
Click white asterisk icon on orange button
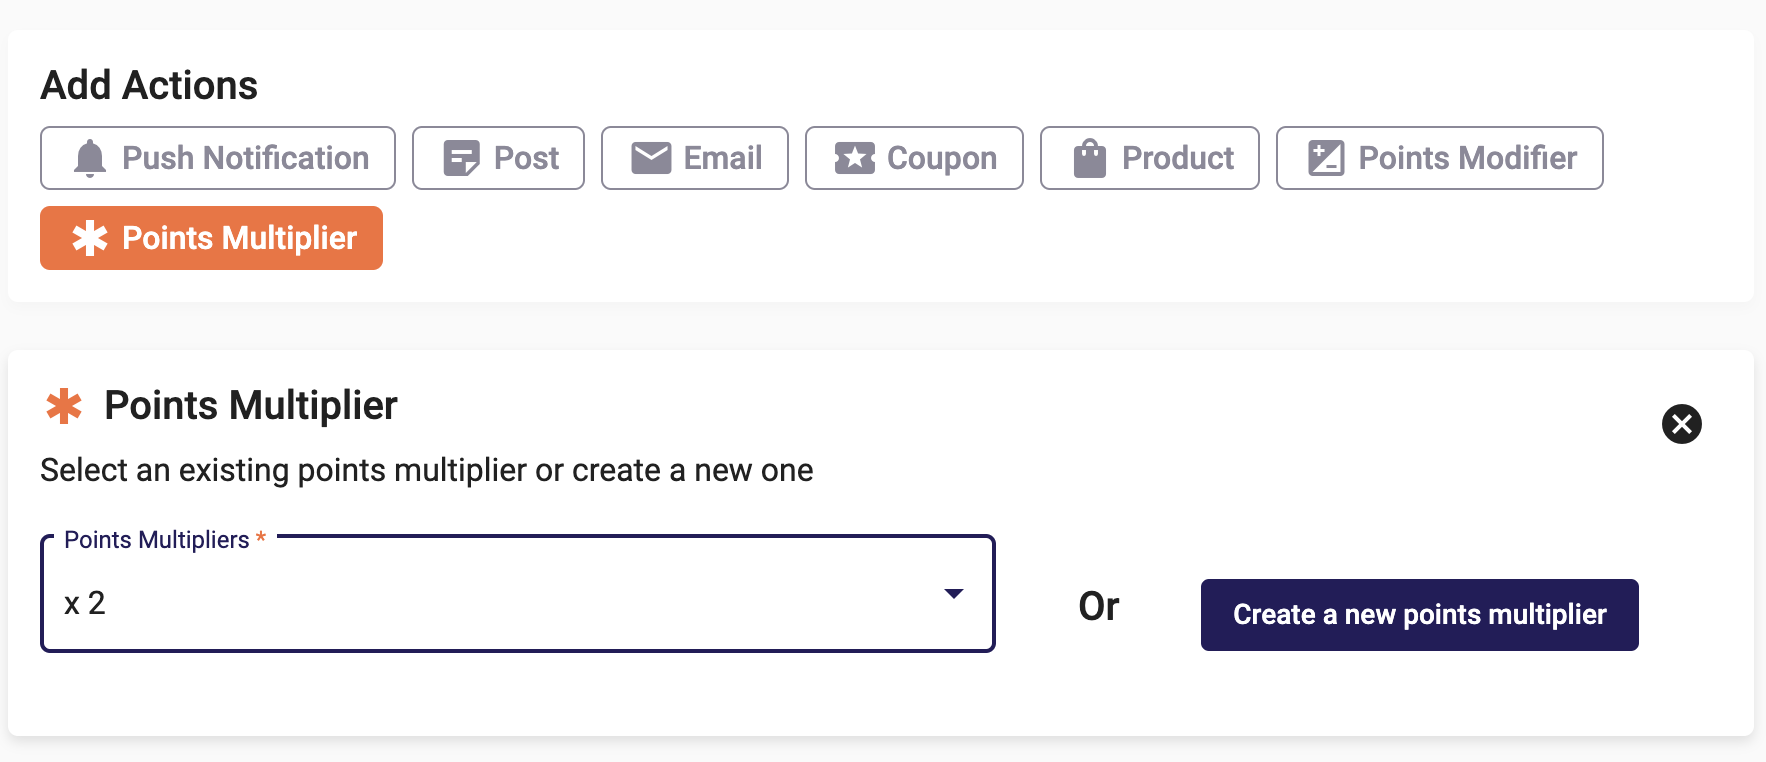(x=90, y=238)
